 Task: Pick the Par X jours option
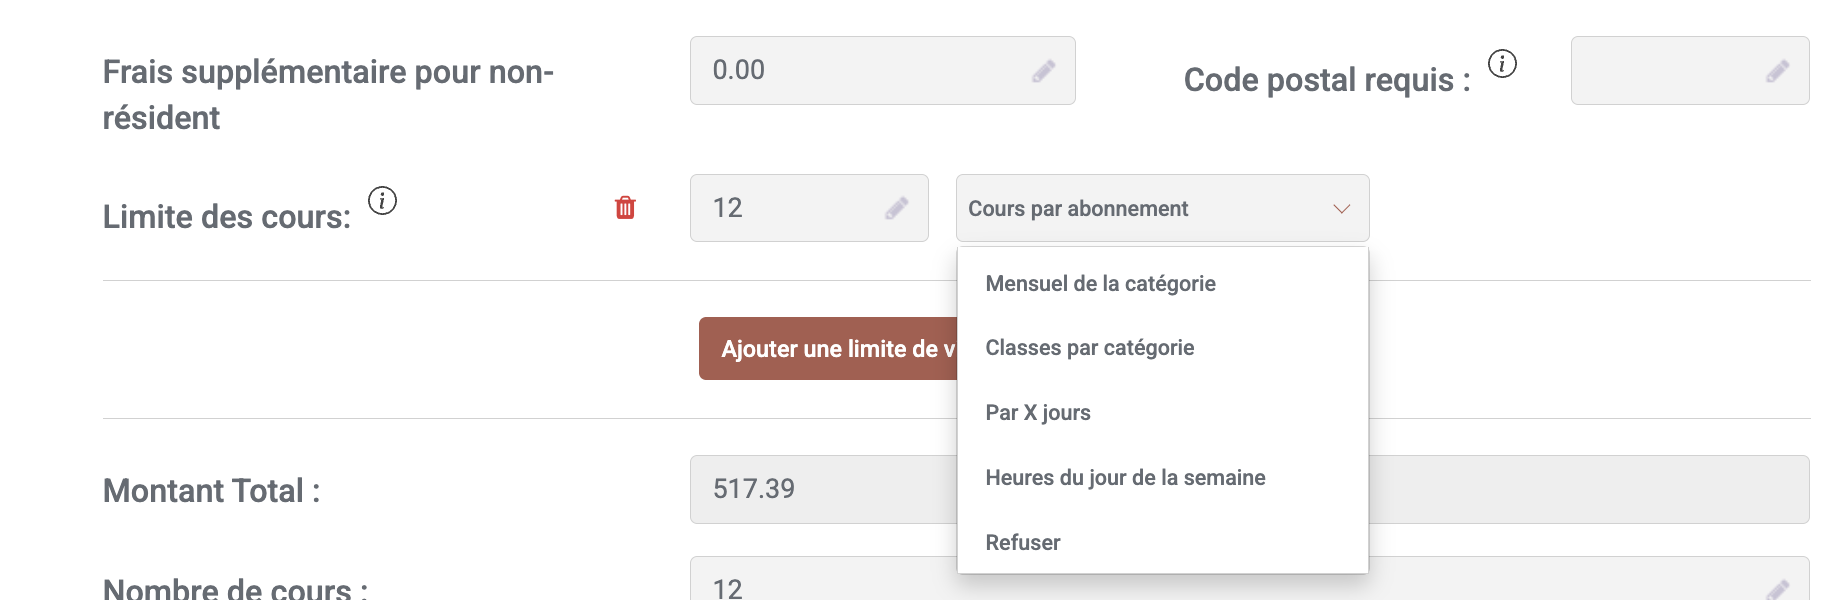[x=1037, y=413]
